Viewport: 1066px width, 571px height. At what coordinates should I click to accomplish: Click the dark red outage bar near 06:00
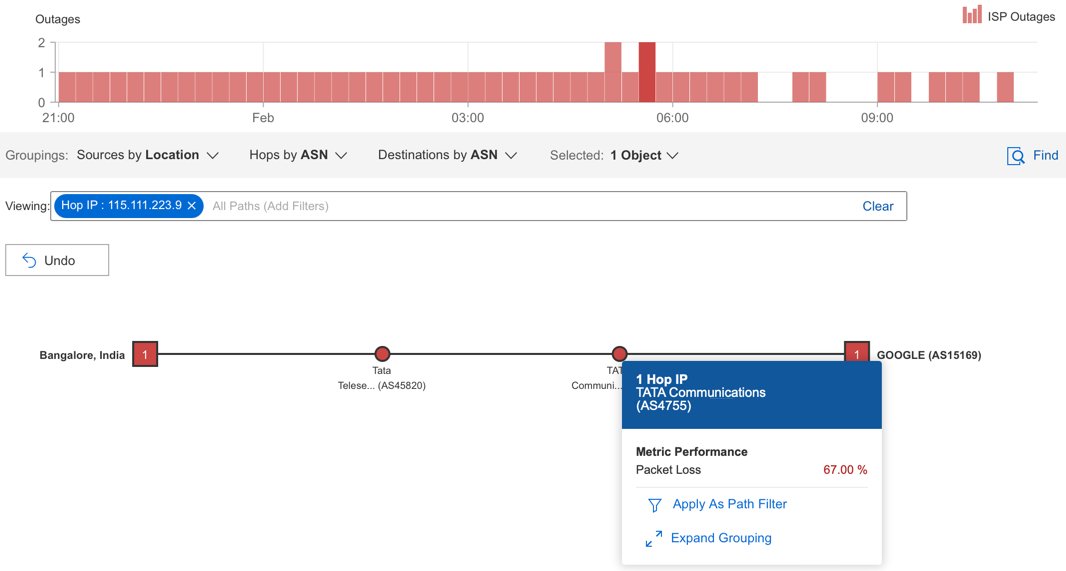647,72
